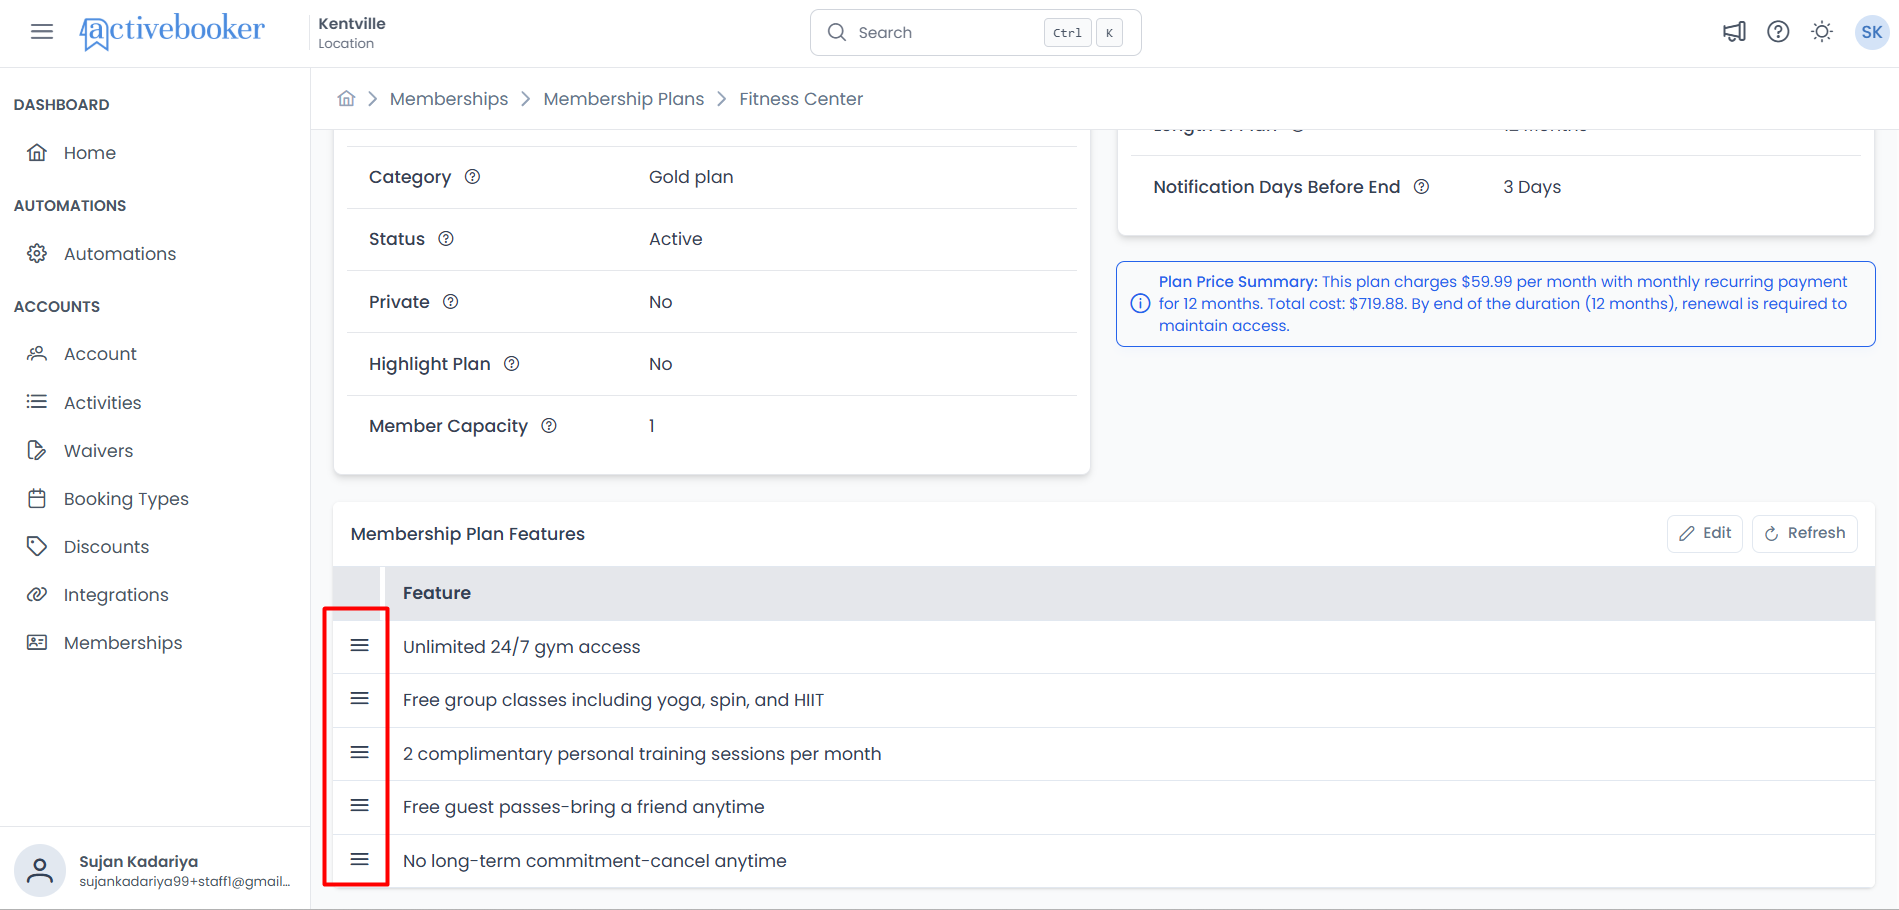Select 'No long-term commitment-cancel anytime' text
This screenshot has height=910, width=1899.
click(595, 861)
